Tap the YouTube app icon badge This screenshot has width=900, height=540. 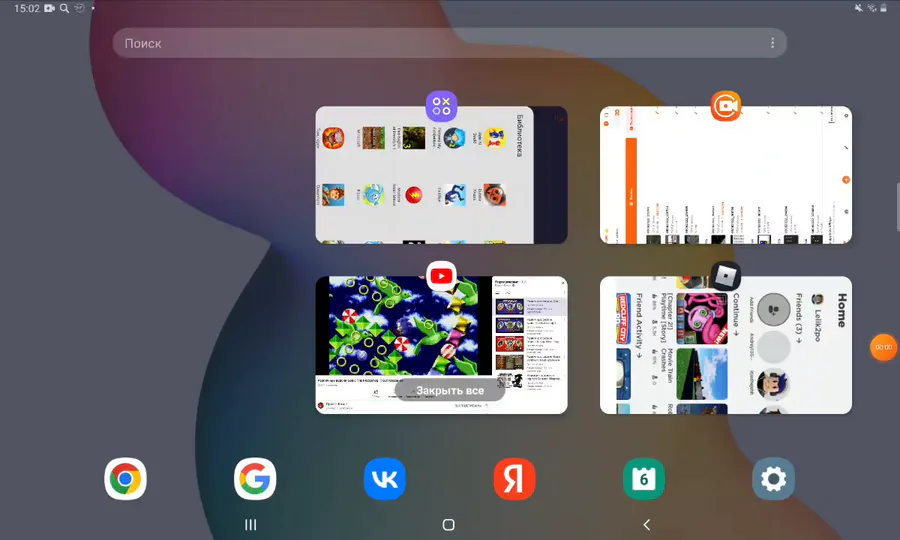(x=441, y=276)
